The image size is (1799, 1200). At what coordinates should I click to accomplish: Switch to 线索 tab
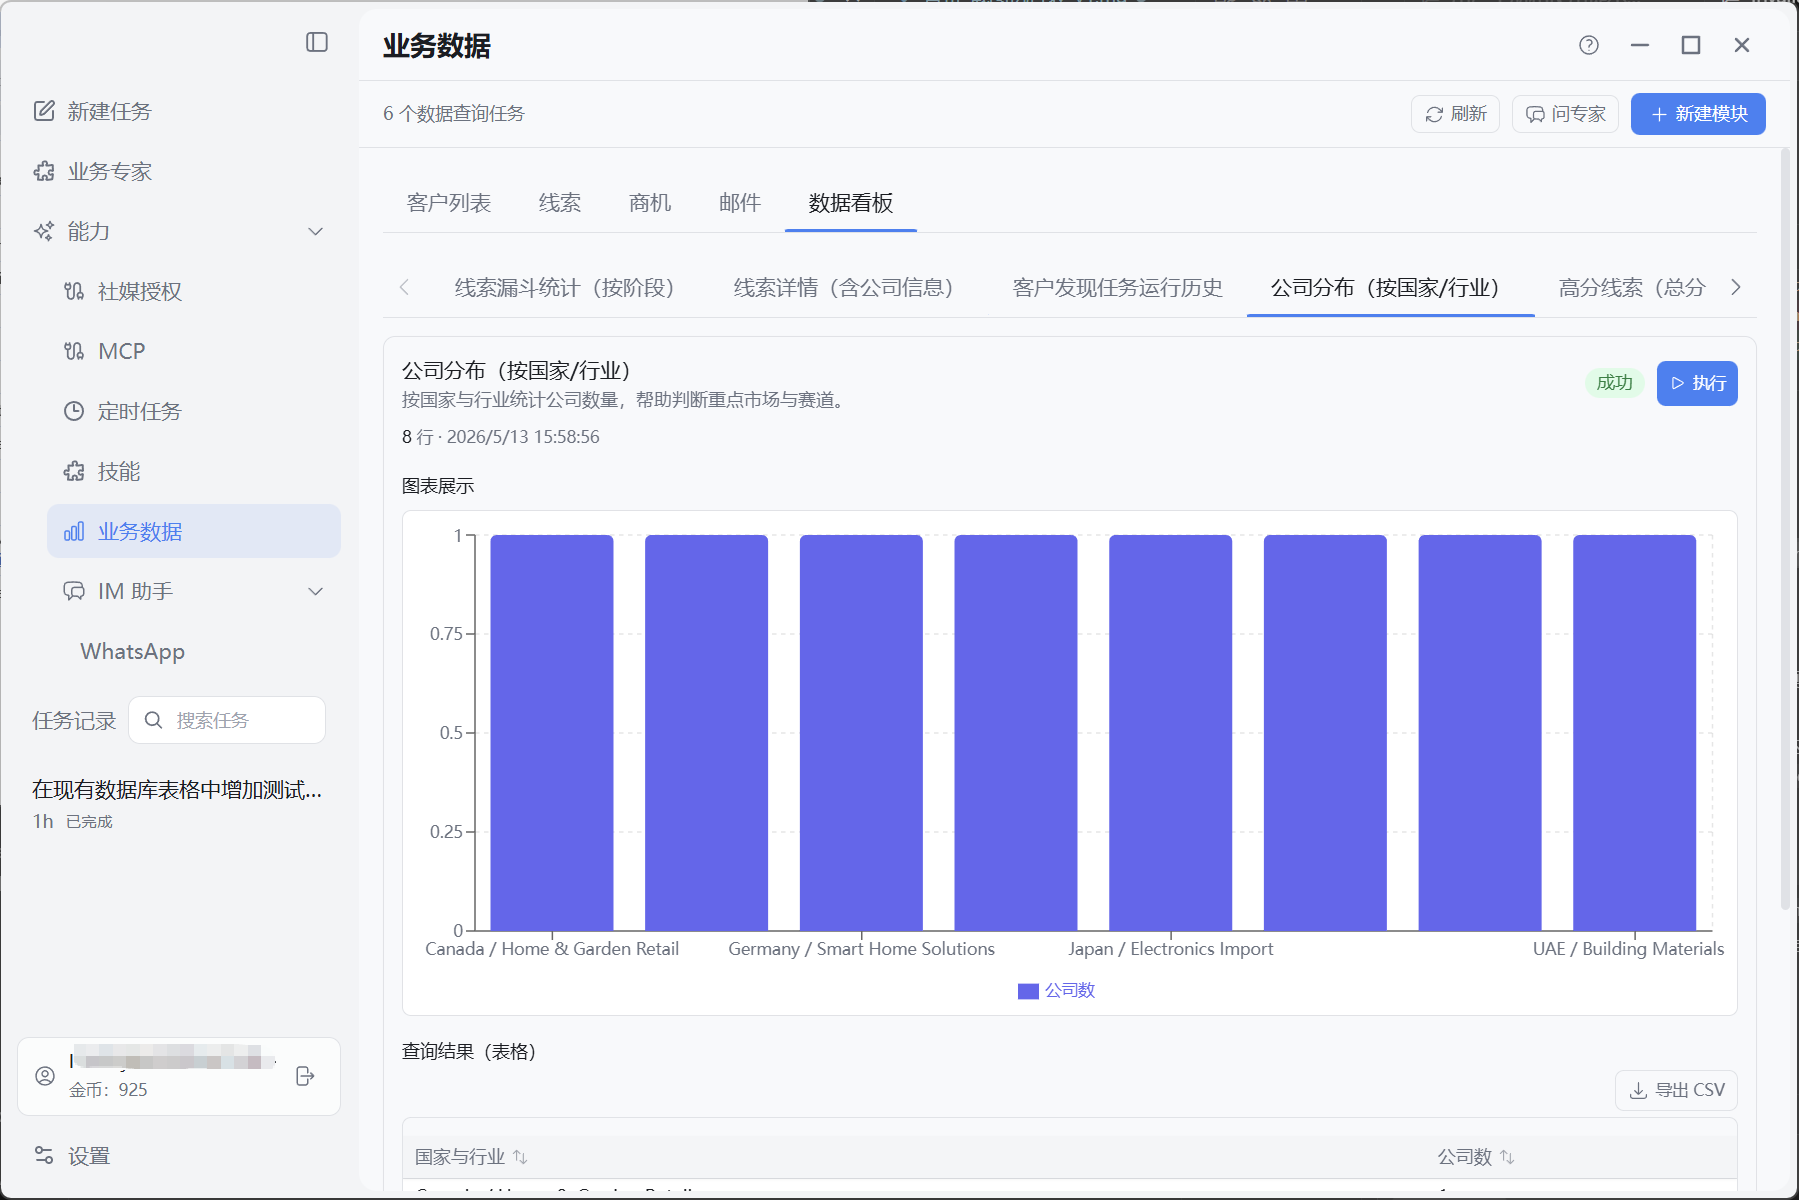pos(560,203)
